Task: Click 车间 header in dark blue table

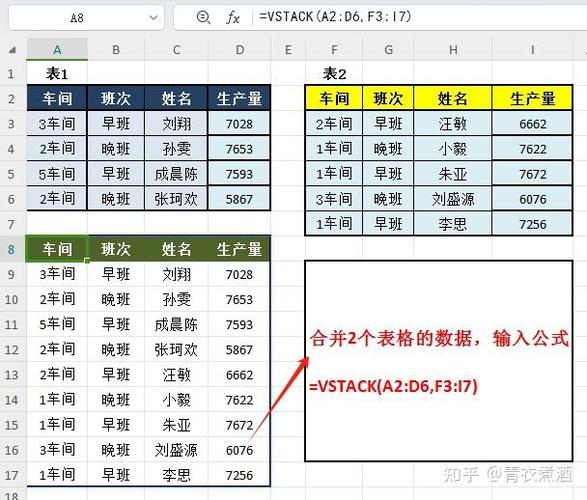Action: (57, 98)
